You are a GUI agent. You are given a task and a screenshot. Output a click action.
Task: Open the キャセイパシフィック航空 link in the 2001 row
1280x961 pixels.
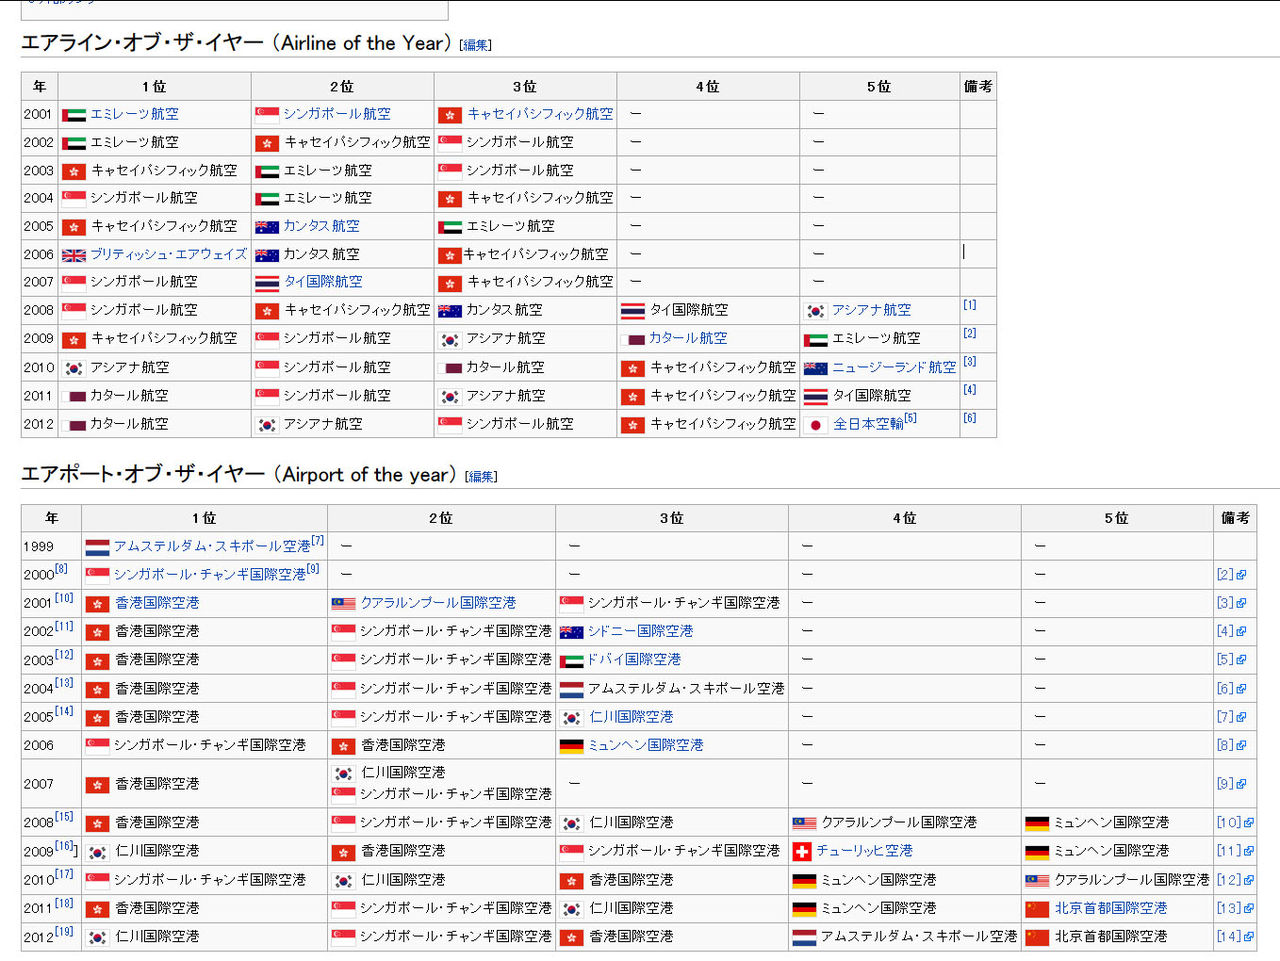pyautogui.click(x=540, y=114)
